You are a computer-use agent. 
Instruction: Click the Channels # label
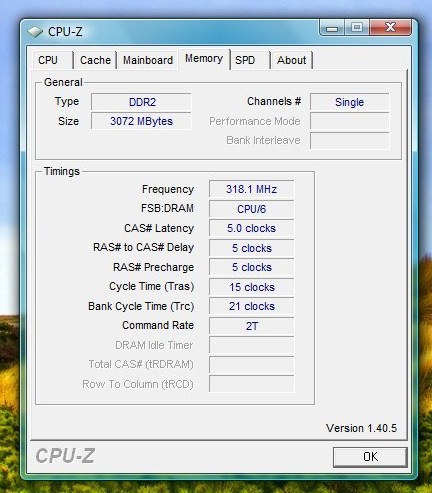tap(274, 101)
